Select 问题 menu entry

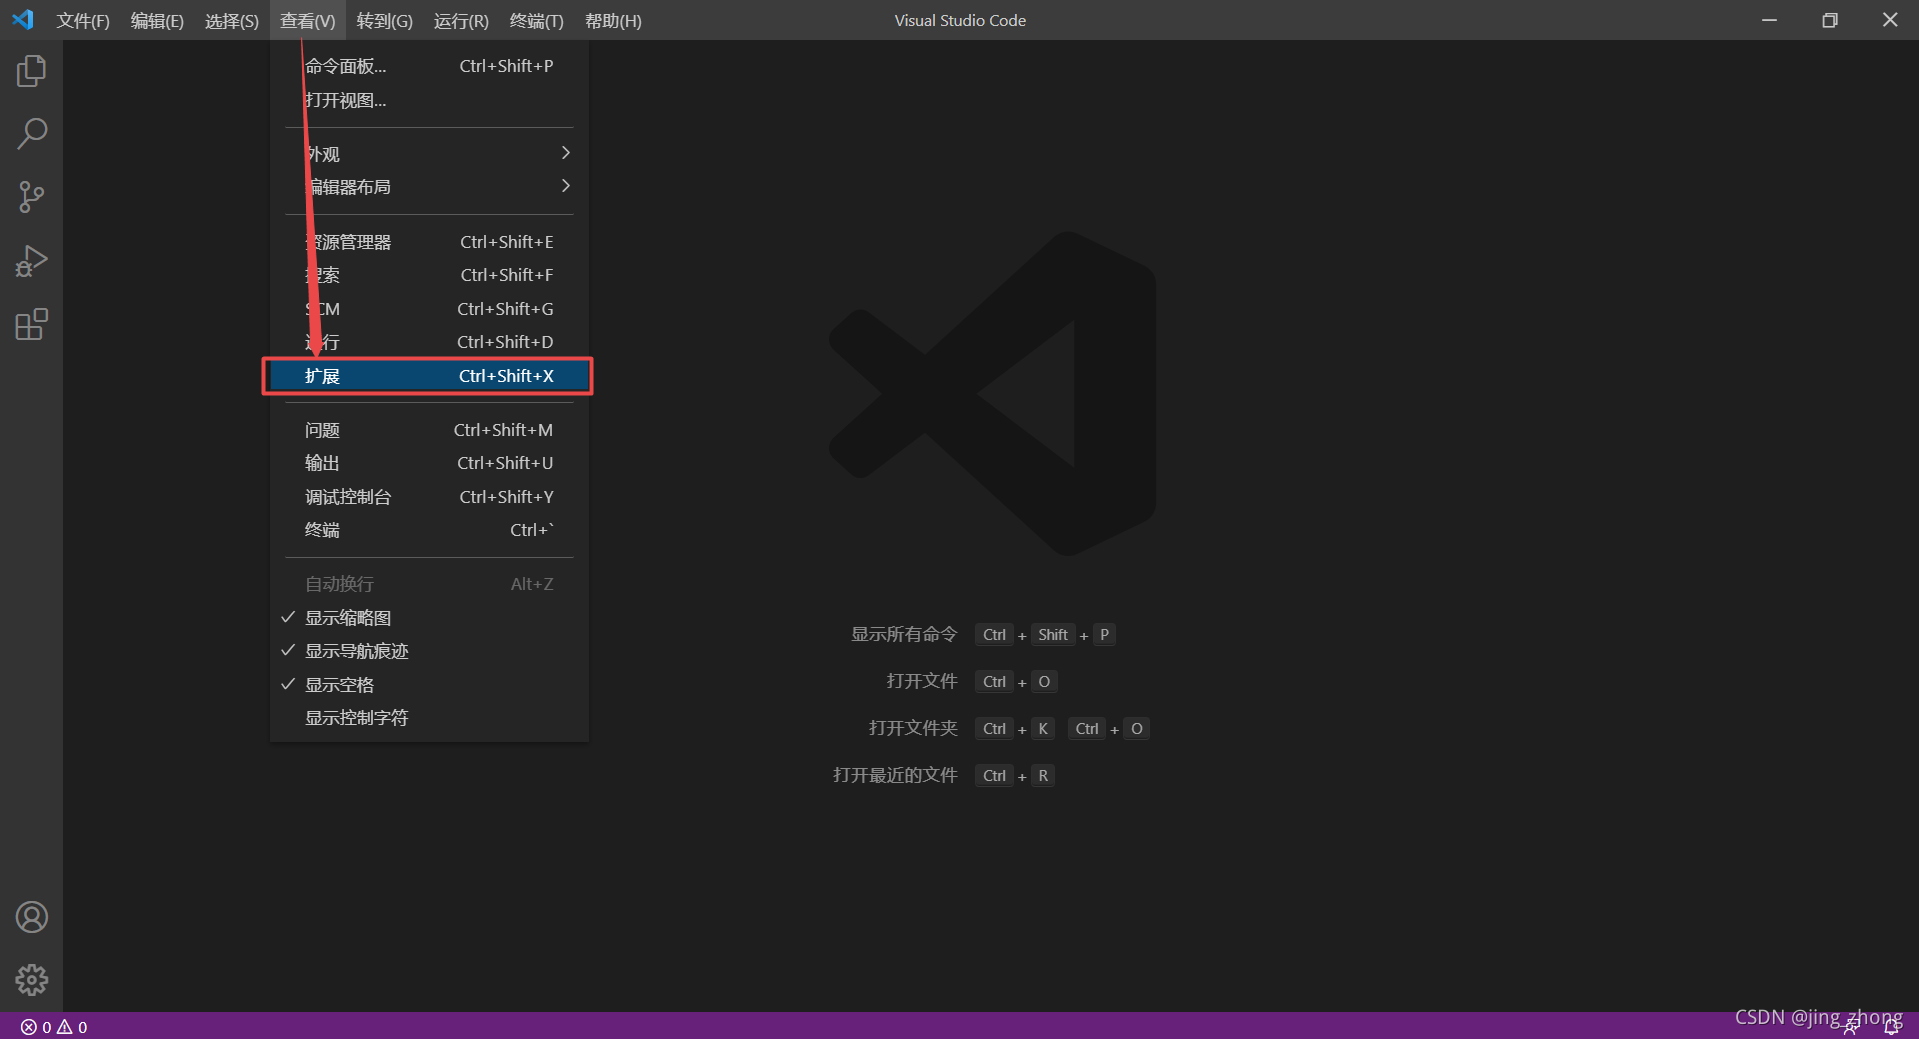tap(429, 430)
